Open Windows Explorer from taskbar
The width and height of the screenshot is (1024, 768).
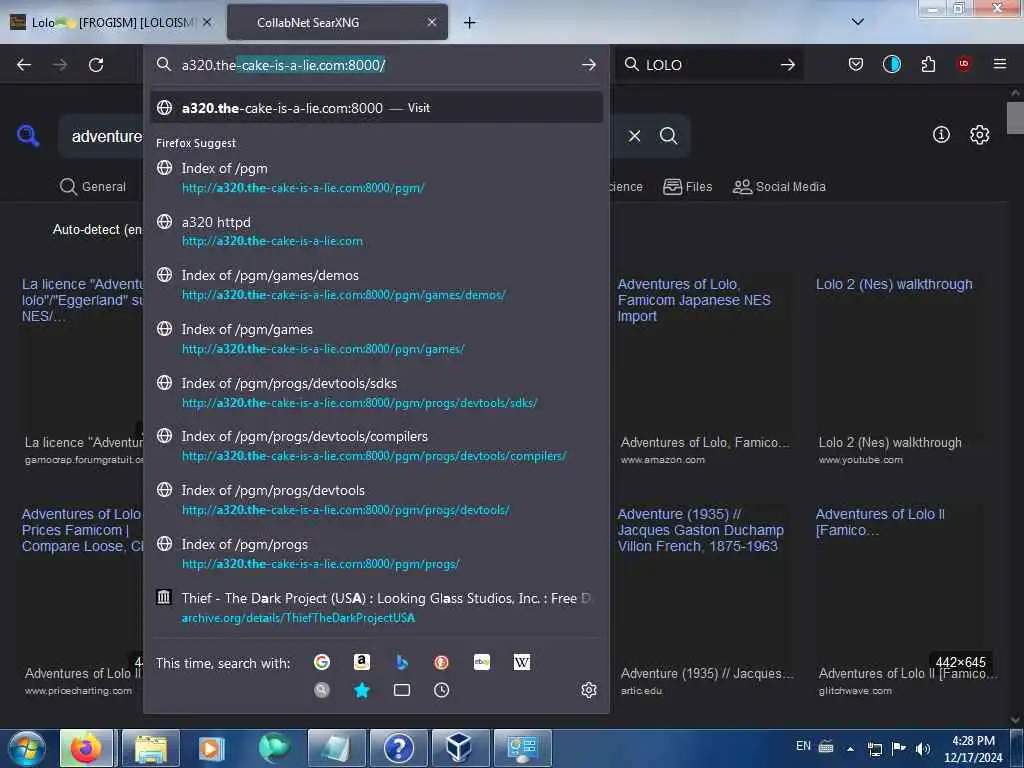coord(151,748)
